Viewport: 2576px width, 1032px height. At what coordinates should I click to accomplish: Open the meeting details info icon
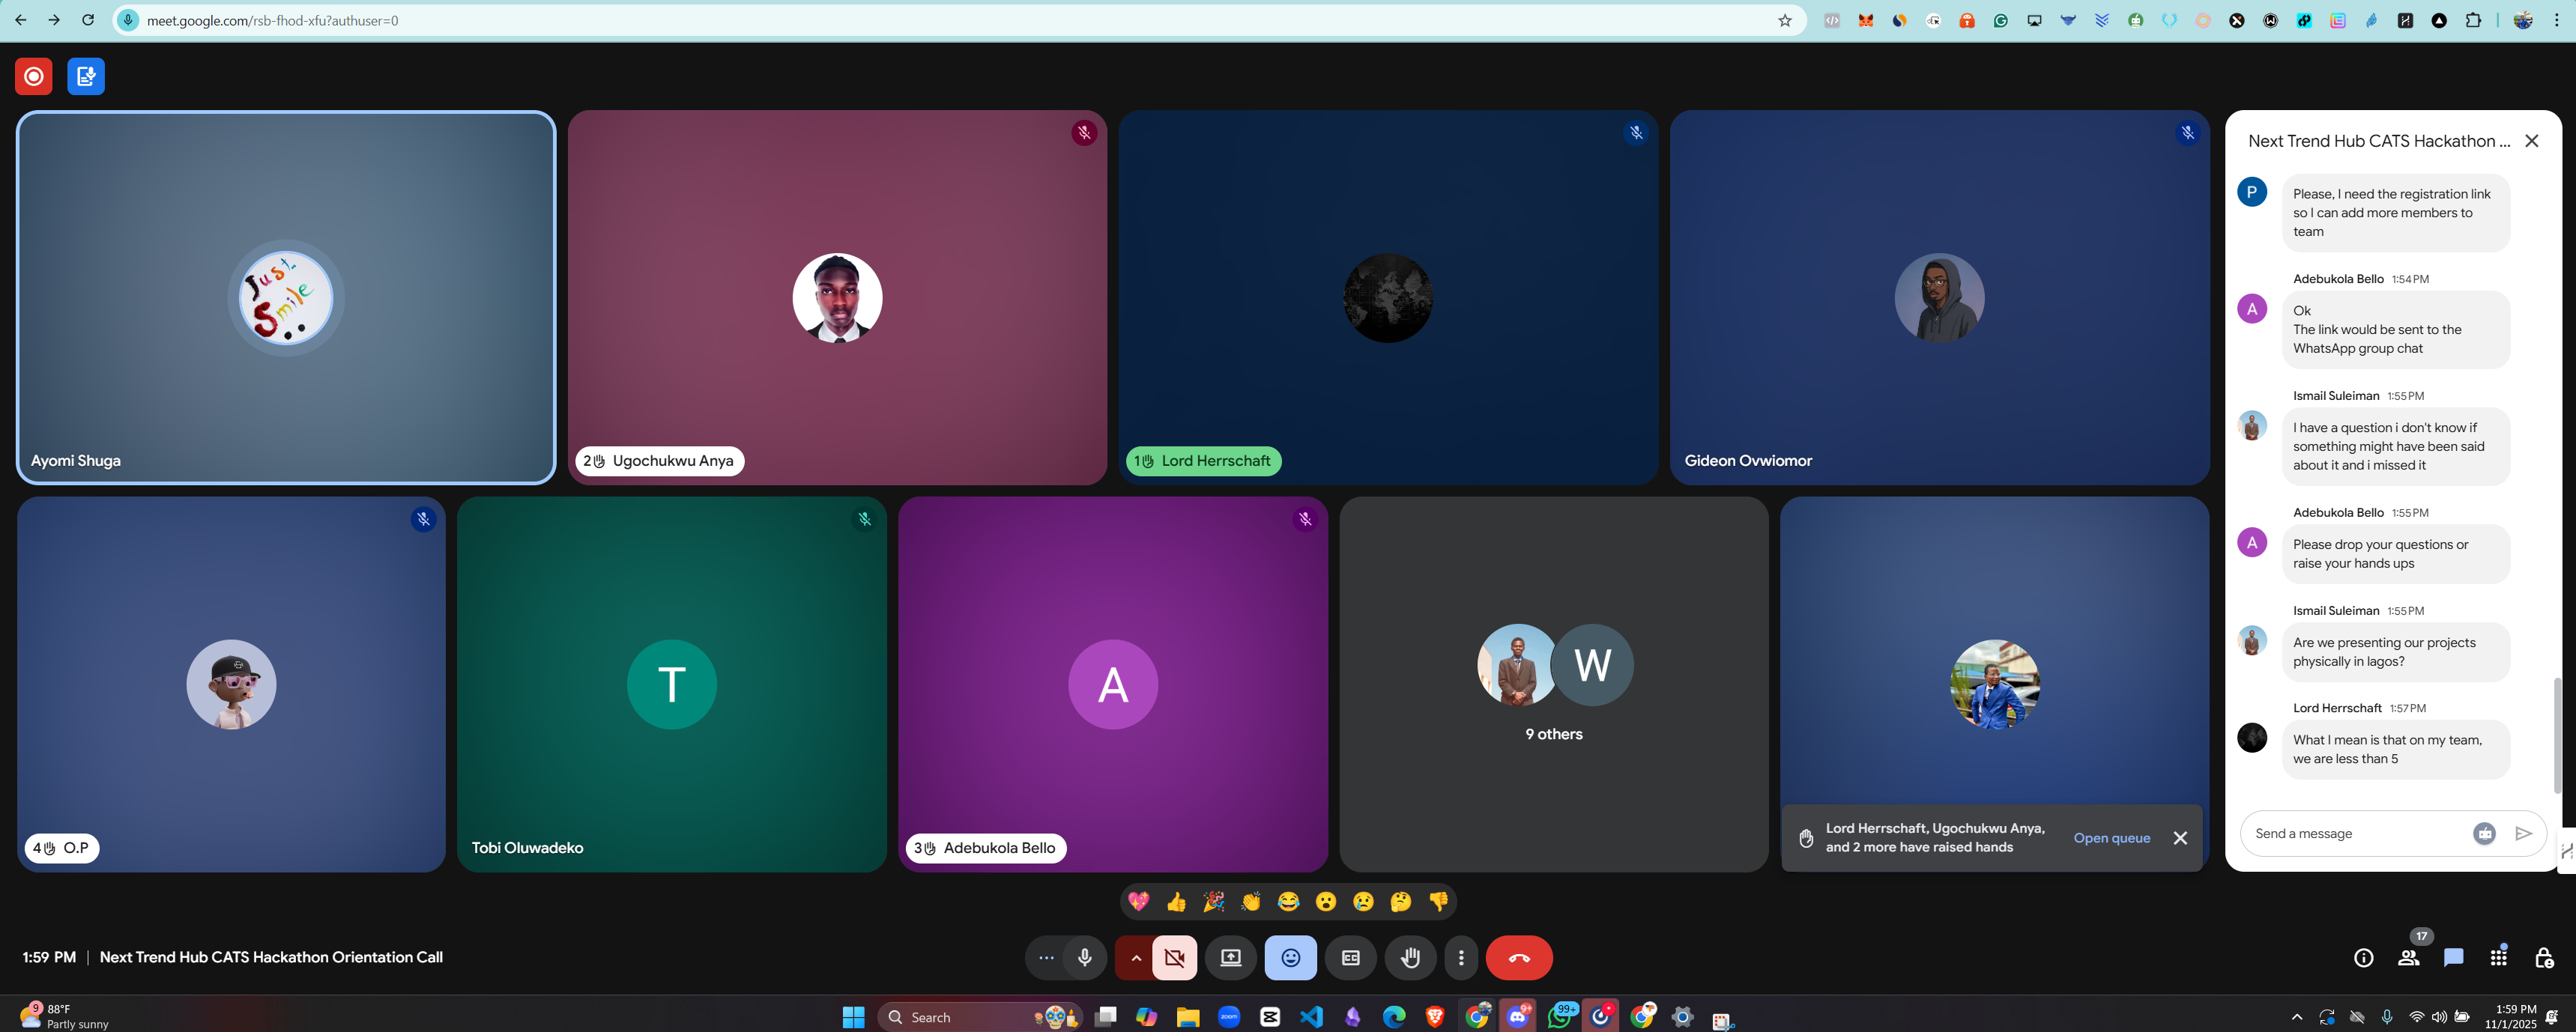click(x=2363, y=958)
